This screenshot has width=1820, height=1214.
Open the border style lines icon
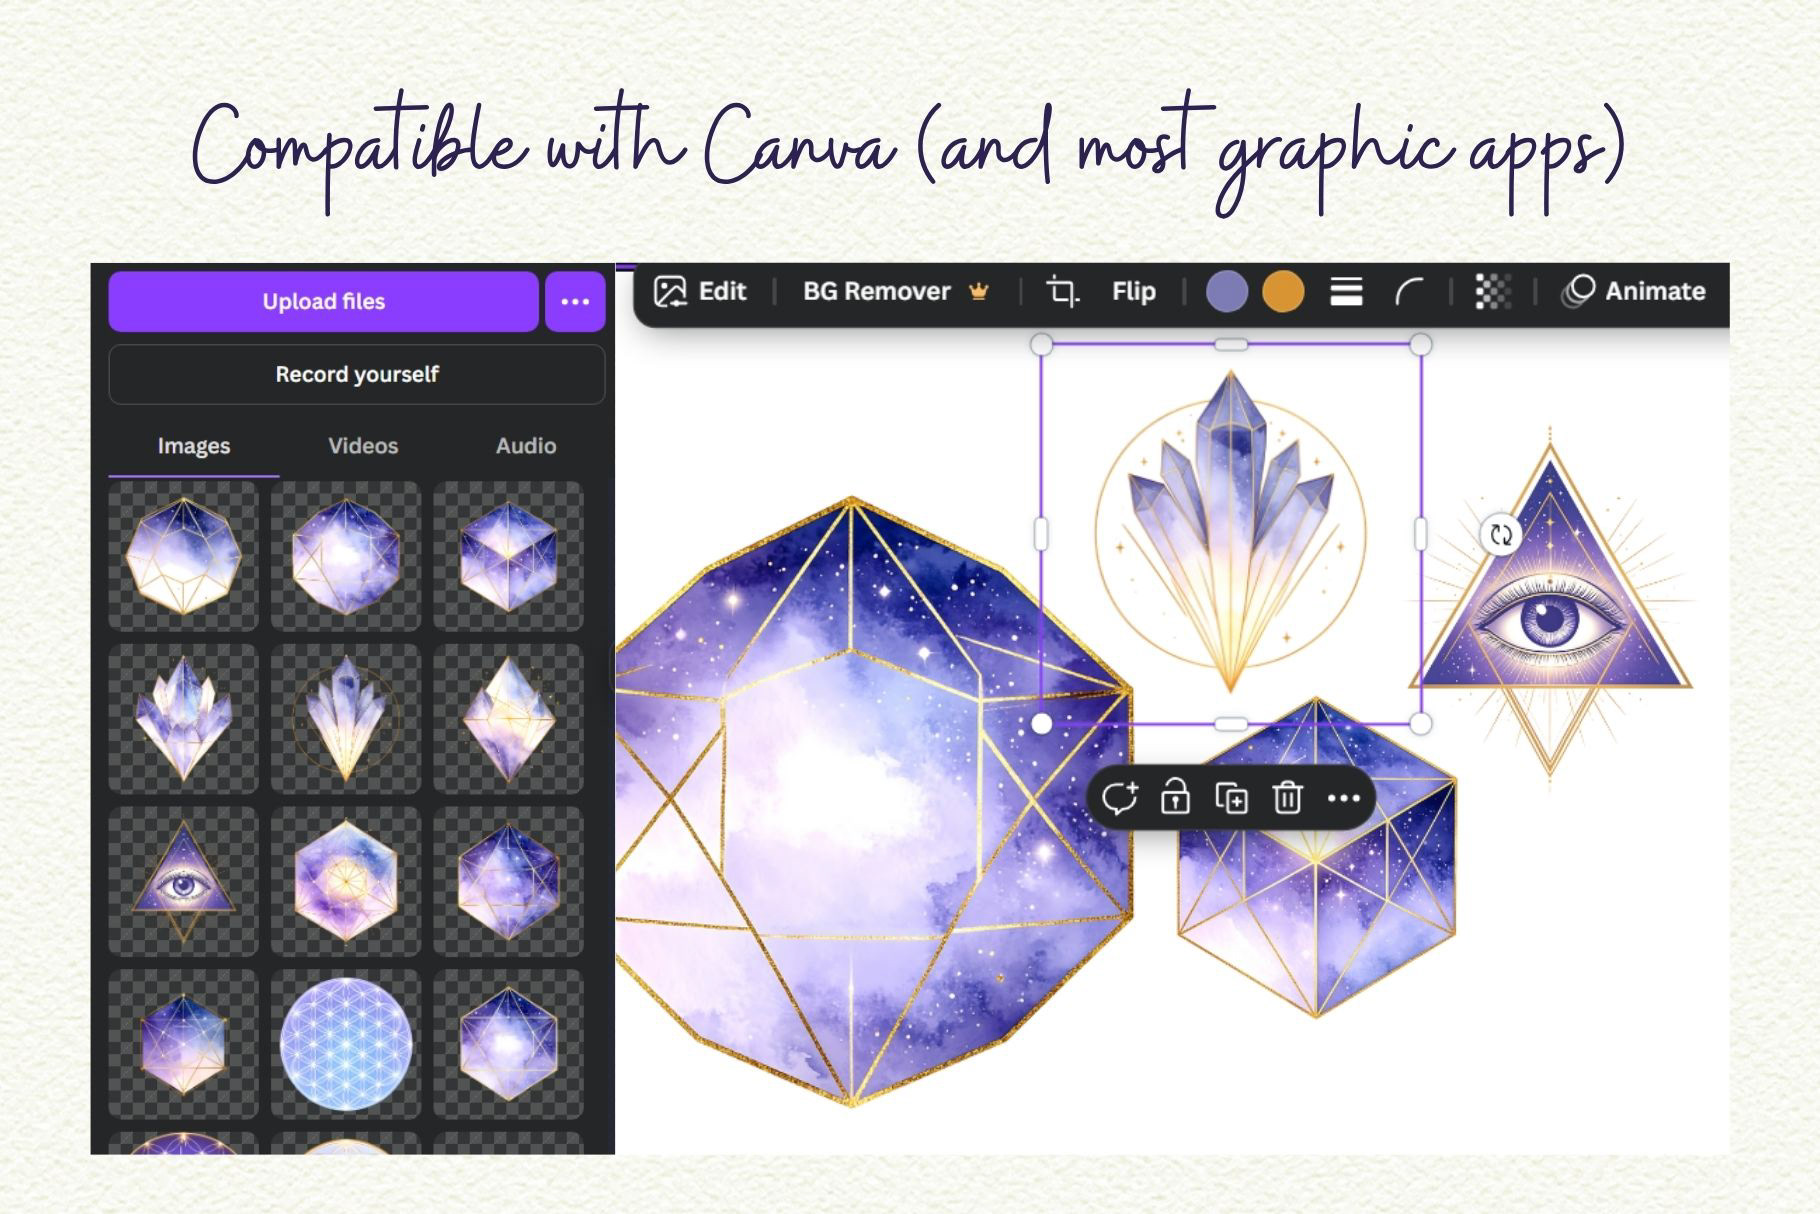pyautogui.click(x=1346, y=292)
